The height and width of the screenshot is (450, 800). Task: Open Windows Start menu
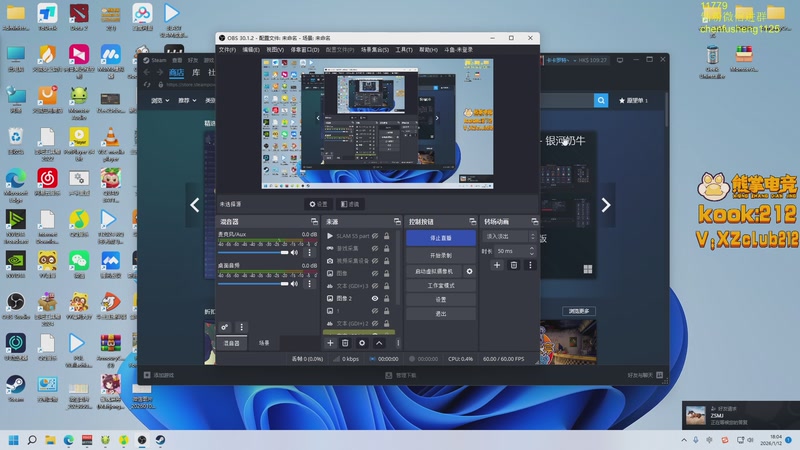(x=14, y=440)
